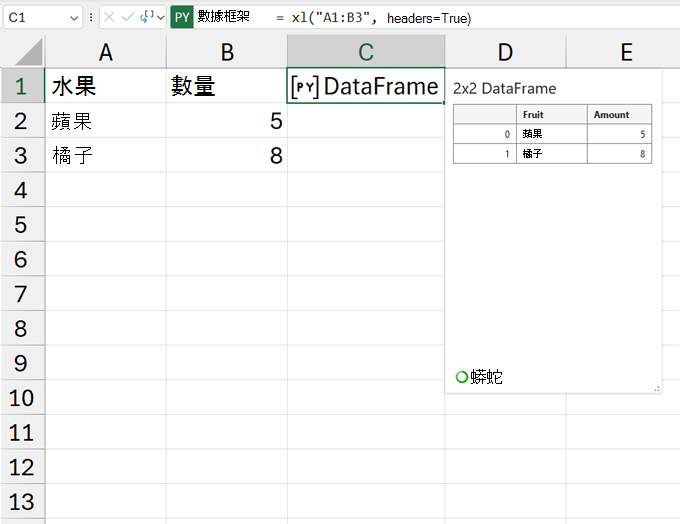Select row 3 header
This screenshot has width=680, height=524.
22,155
